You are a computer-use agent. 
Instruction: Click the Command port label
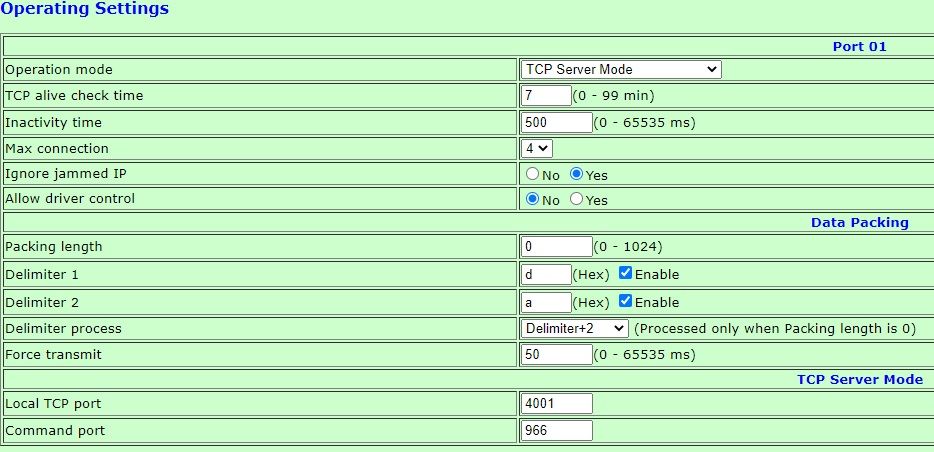[55, 431]
